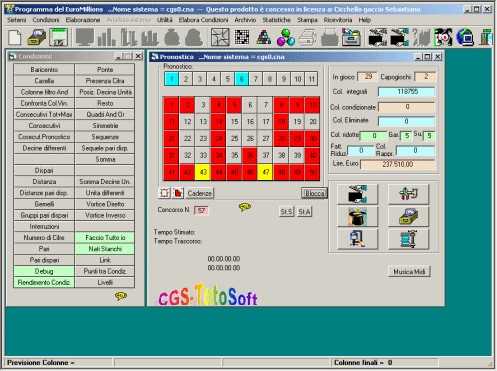Click the greyed-out money bag toolbar icon

pyautogui.click(x=172, y=37)
